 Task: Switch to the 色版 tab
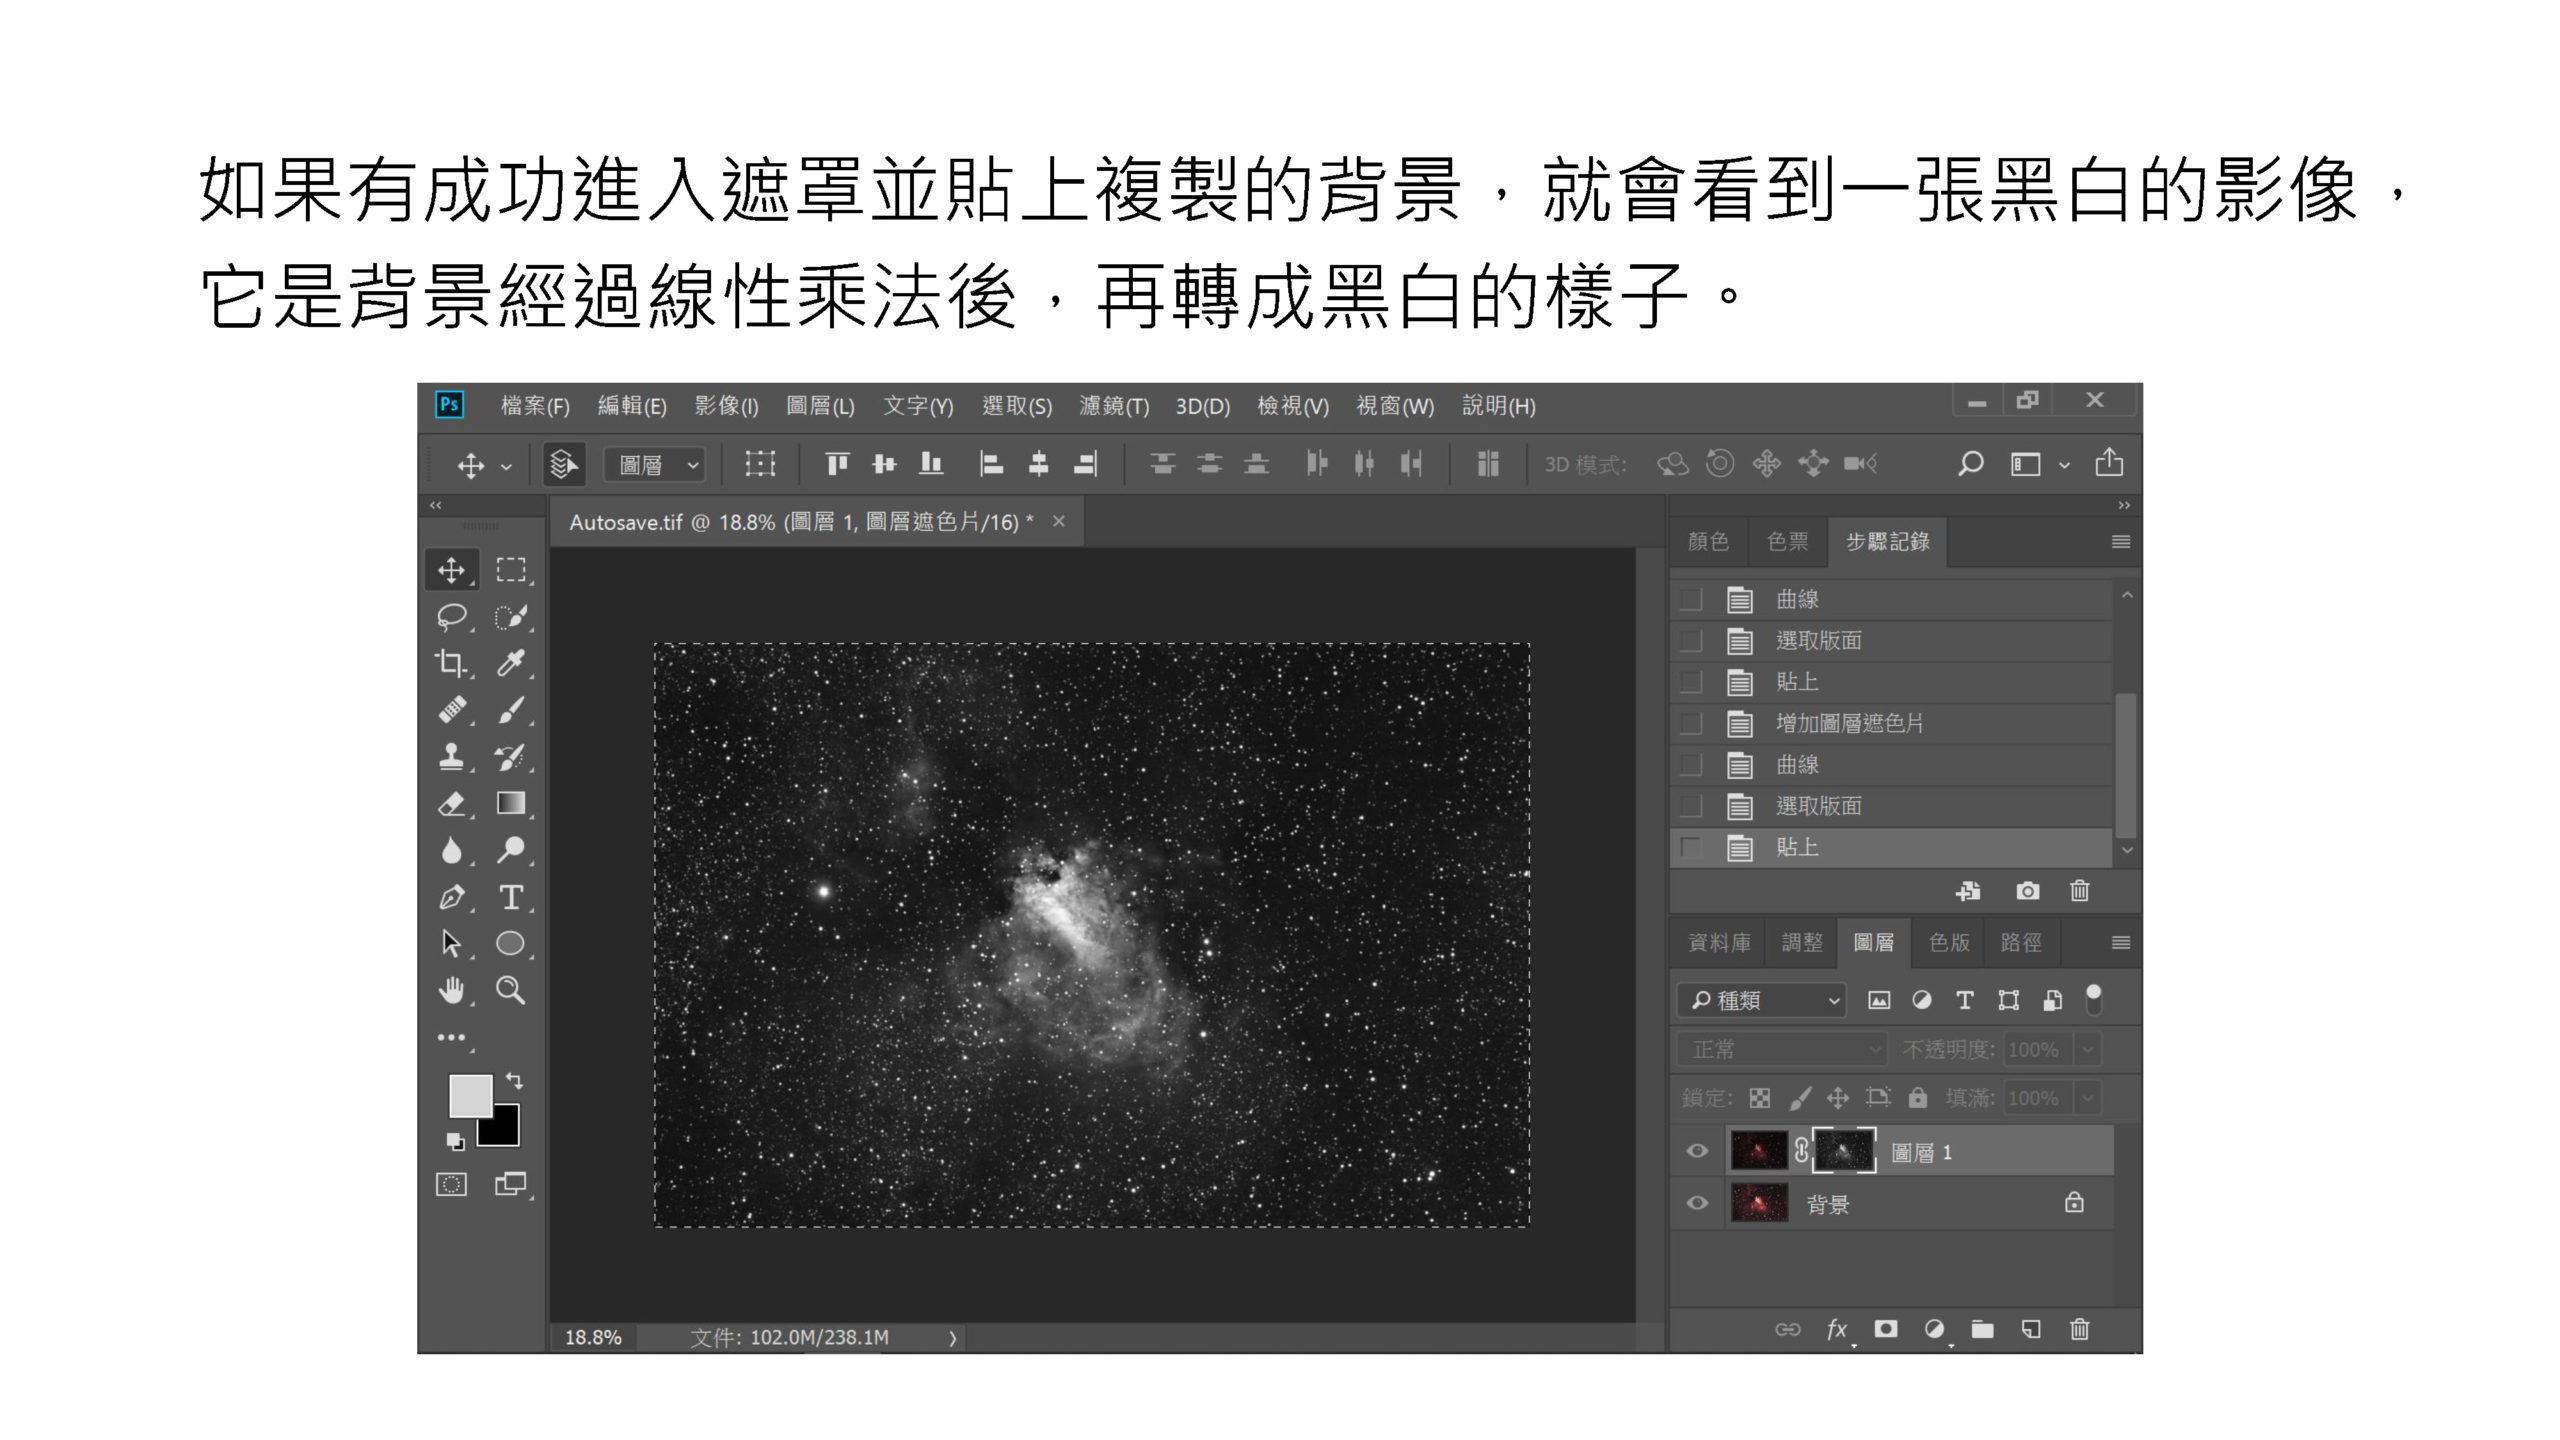click(x=1948, y=942)
